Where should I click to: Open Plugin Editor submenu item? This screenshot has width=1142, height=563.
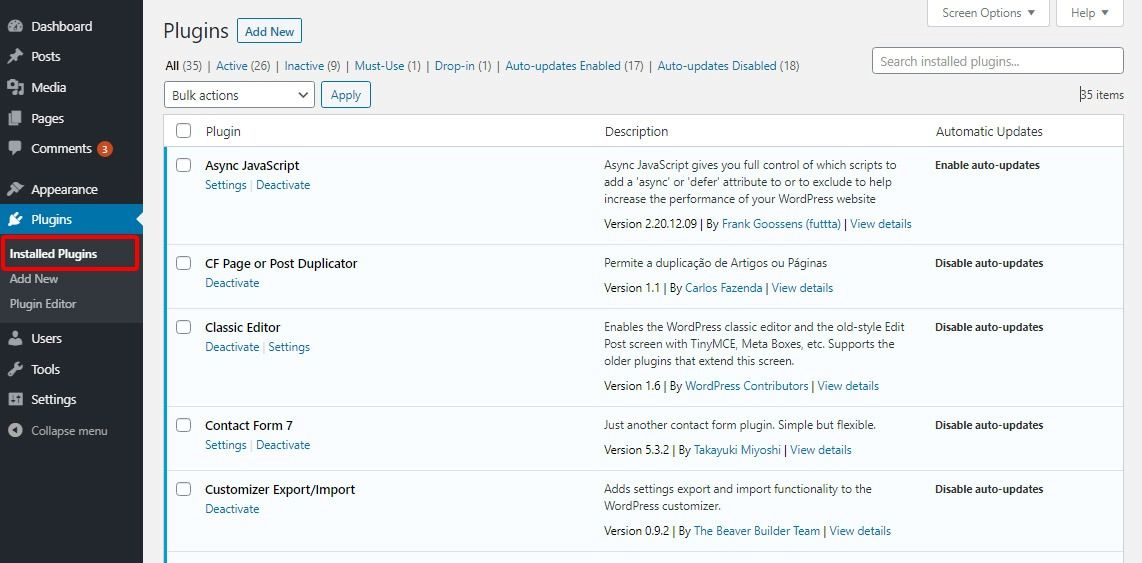pos(43,304)
